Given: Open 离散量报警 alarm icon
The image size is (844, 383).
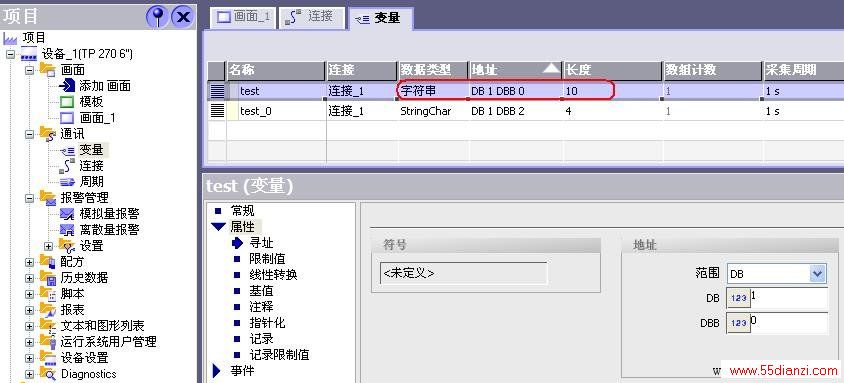Looking at the screenshot, I should [67, 230].
